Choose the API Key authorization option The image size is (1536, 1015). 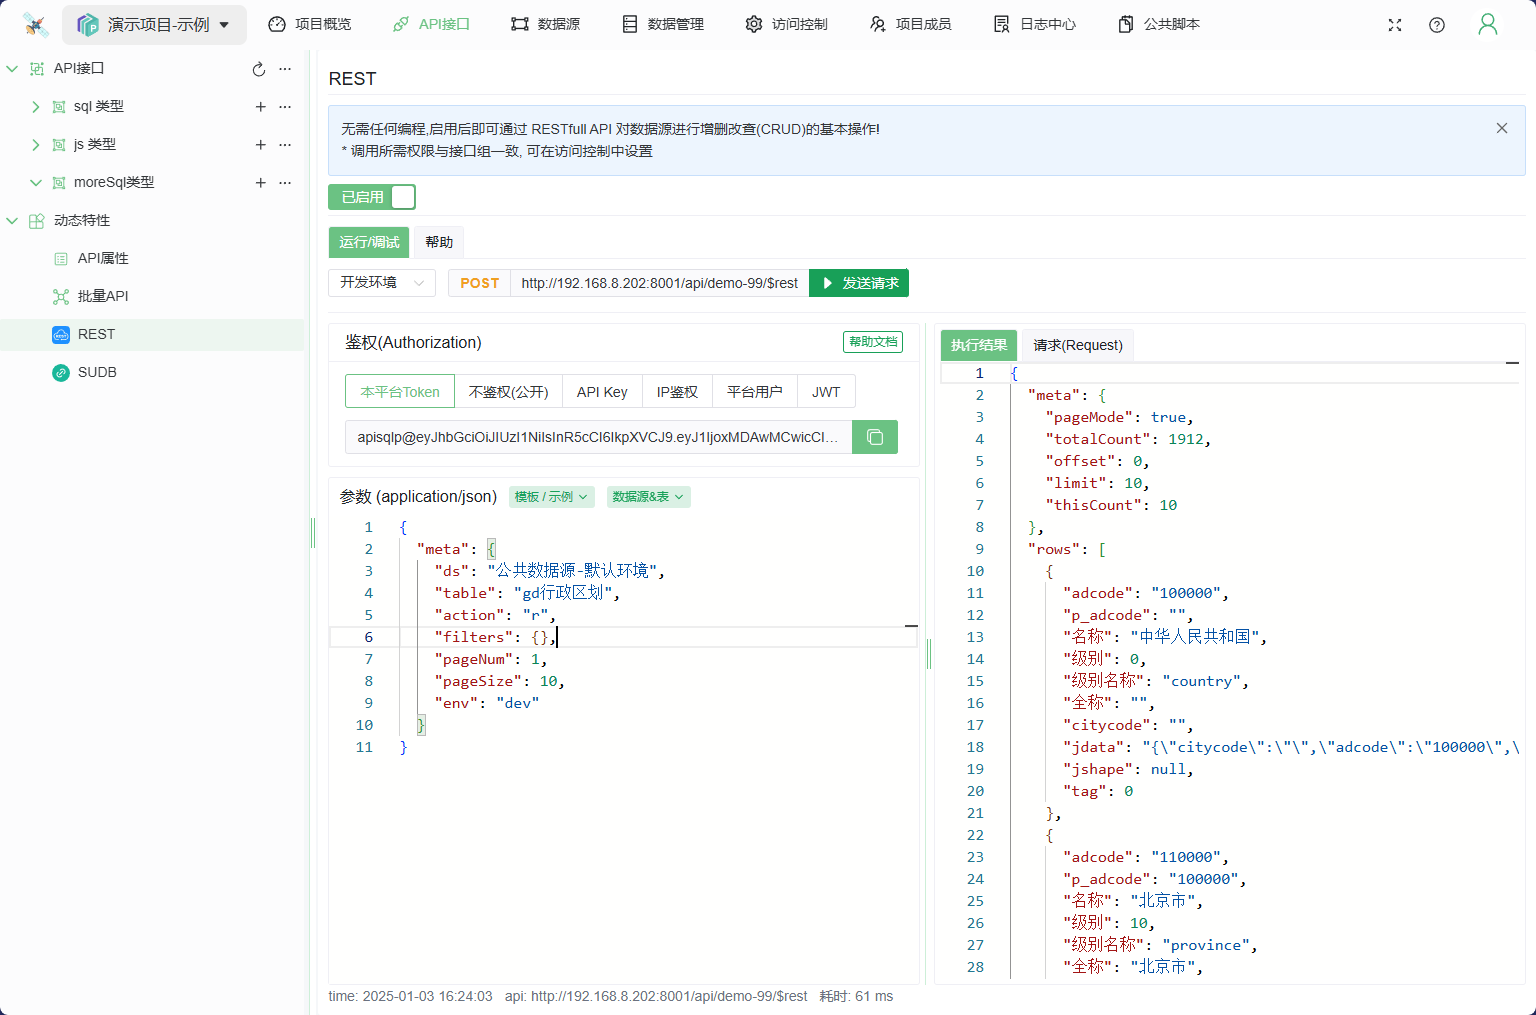pos(602,392)
